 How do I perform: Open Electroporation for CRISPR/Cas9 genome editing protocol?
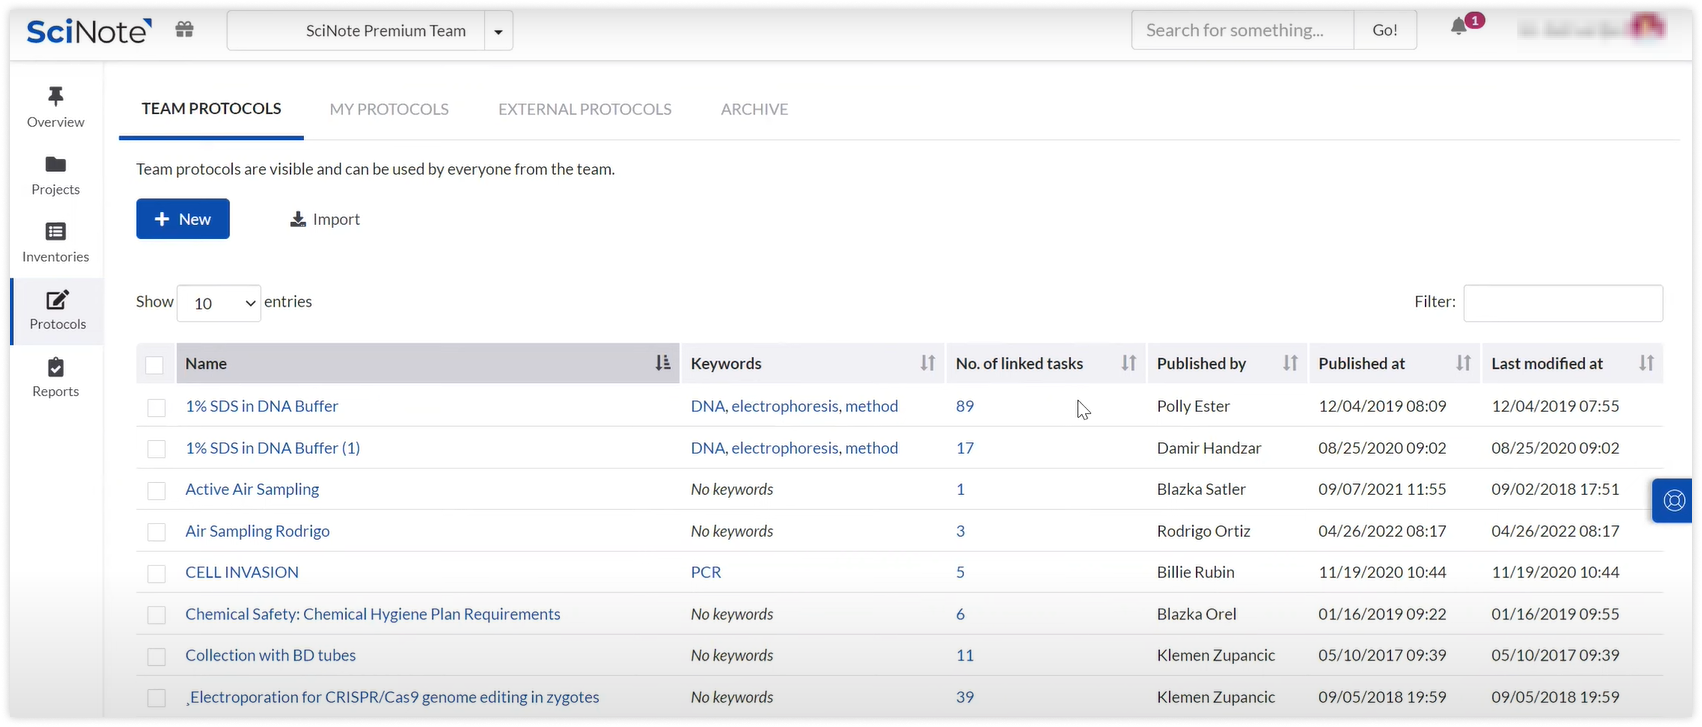(x=393, y=697)
